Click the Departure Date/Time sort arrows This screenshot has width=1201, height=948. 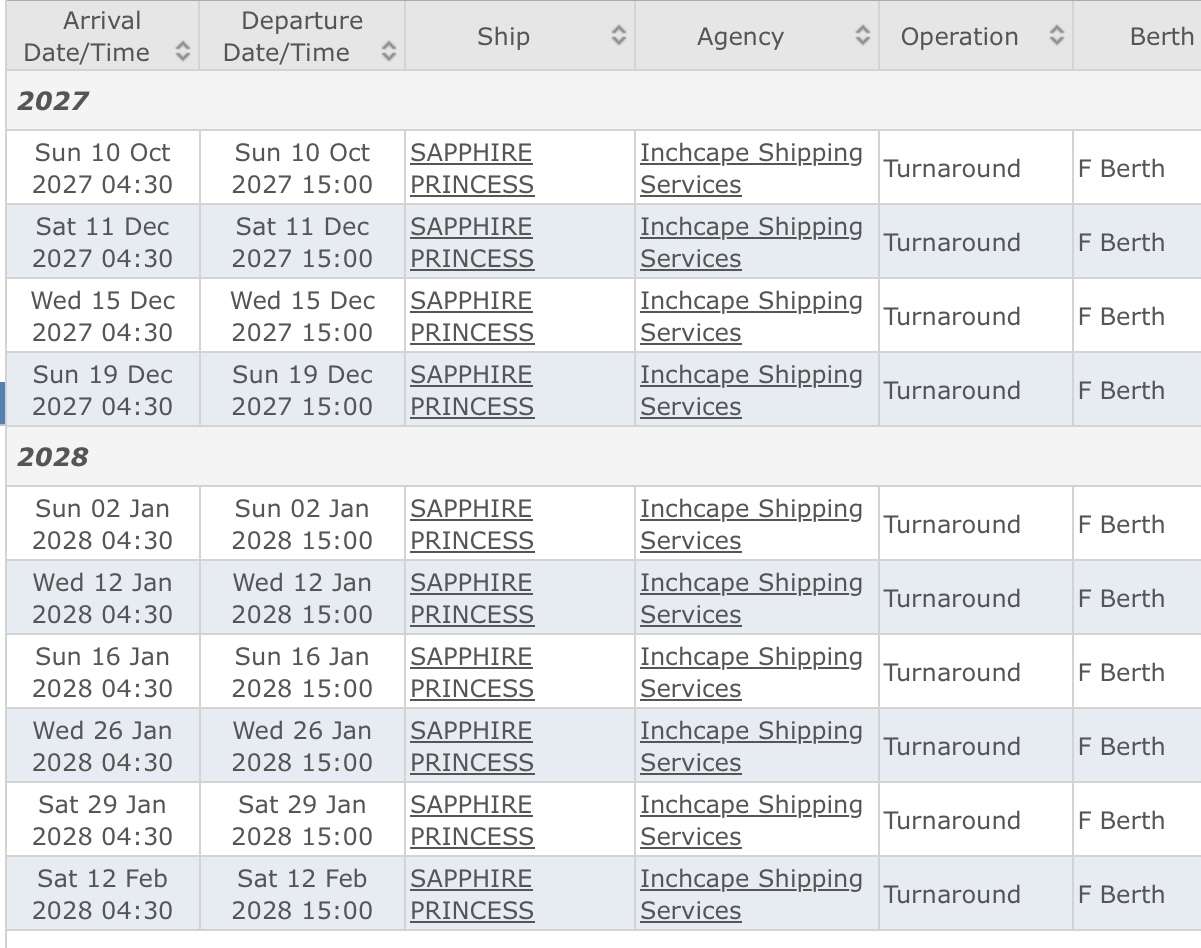click(388, 52)
